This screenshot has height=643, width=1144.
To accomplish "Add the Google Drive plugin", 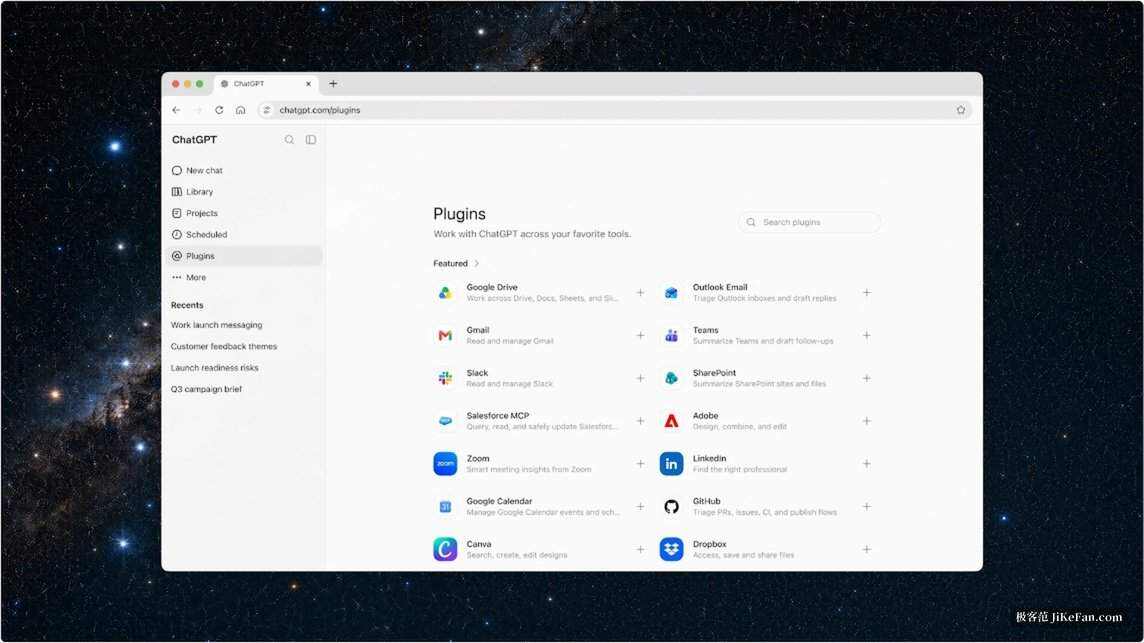I will point(640,293).
